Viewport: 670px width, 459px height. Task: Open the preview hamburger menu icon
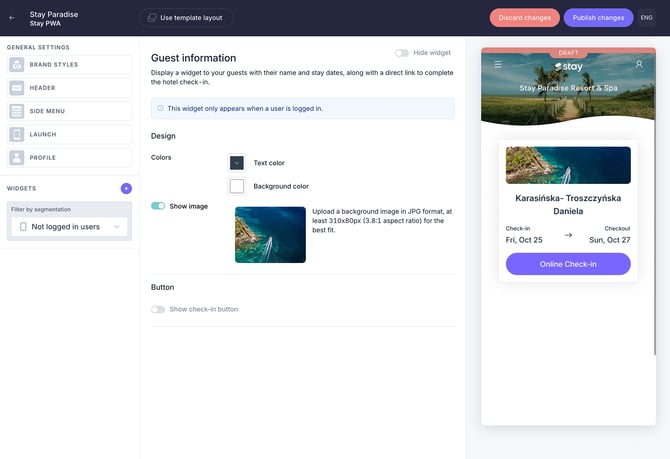498,65
